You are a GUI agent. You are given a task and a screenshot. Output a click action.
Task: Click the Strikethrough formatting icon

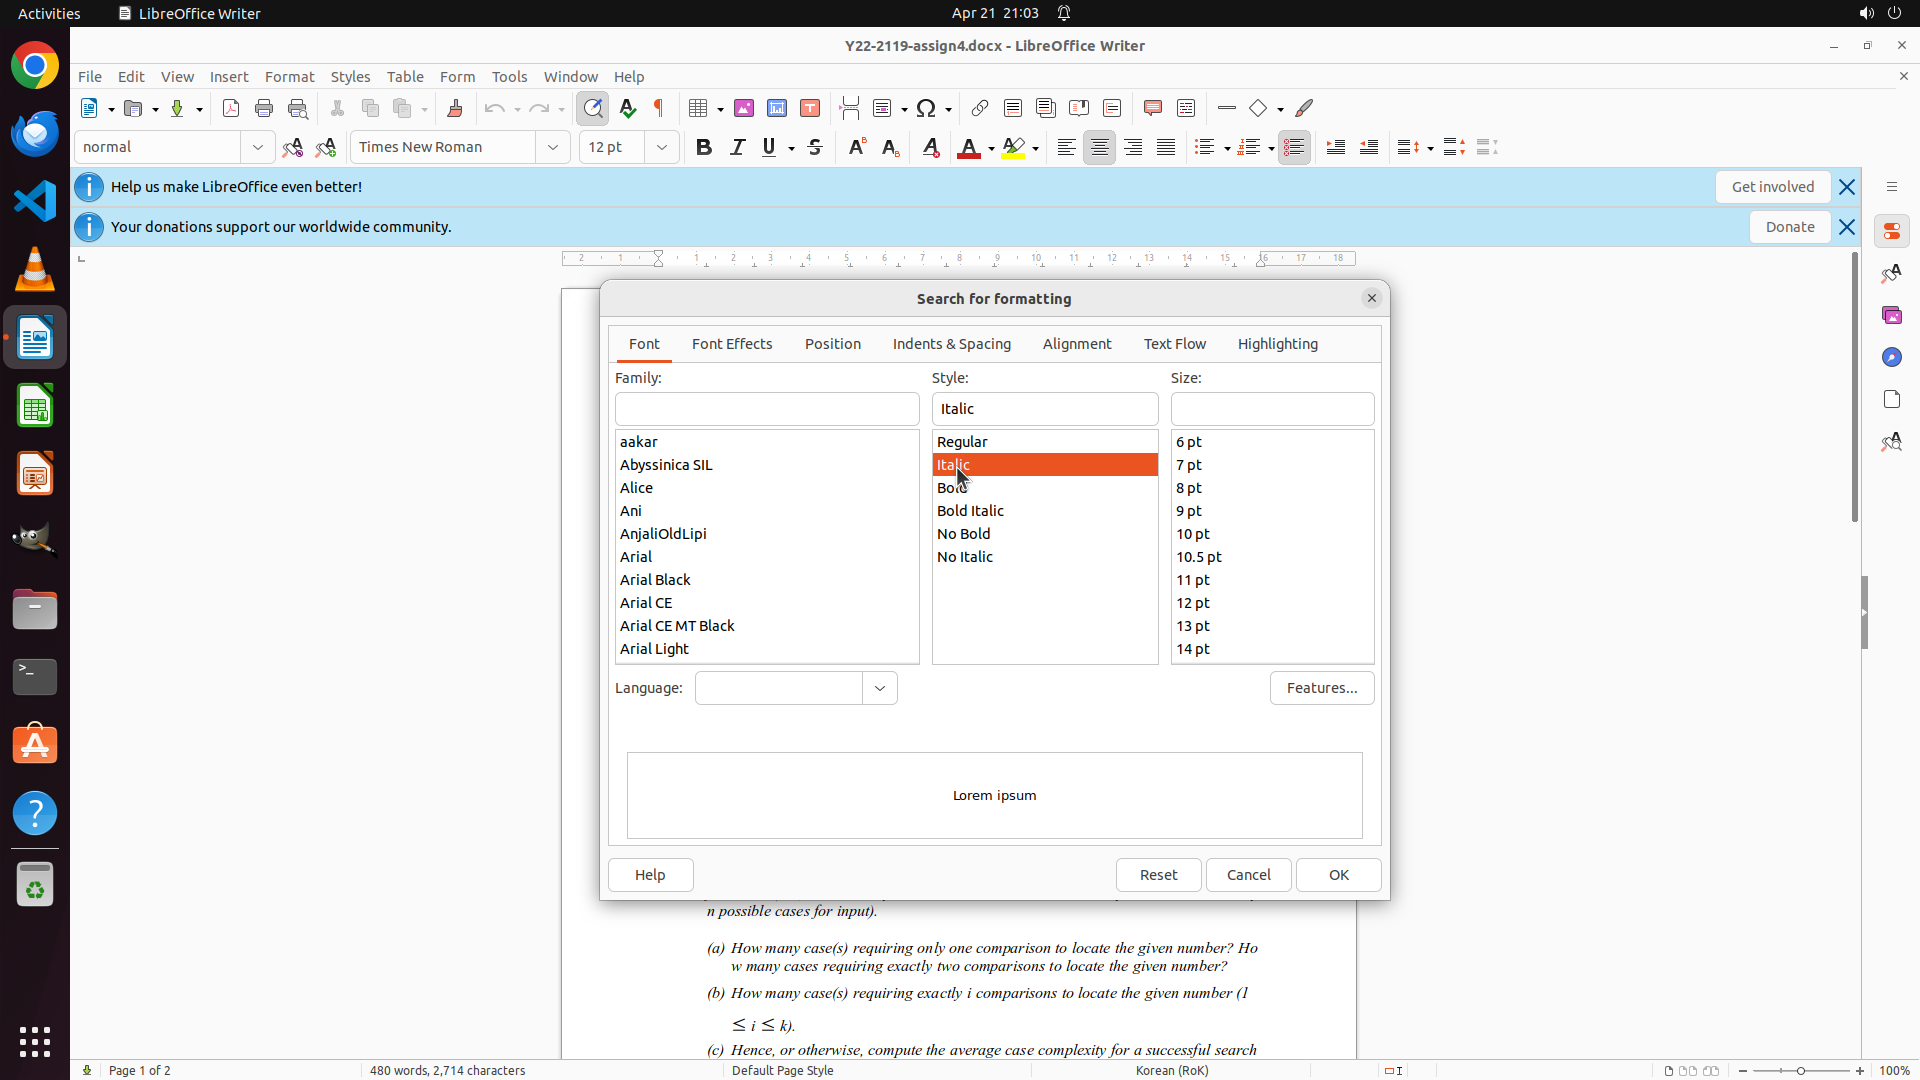click(815, 147)
